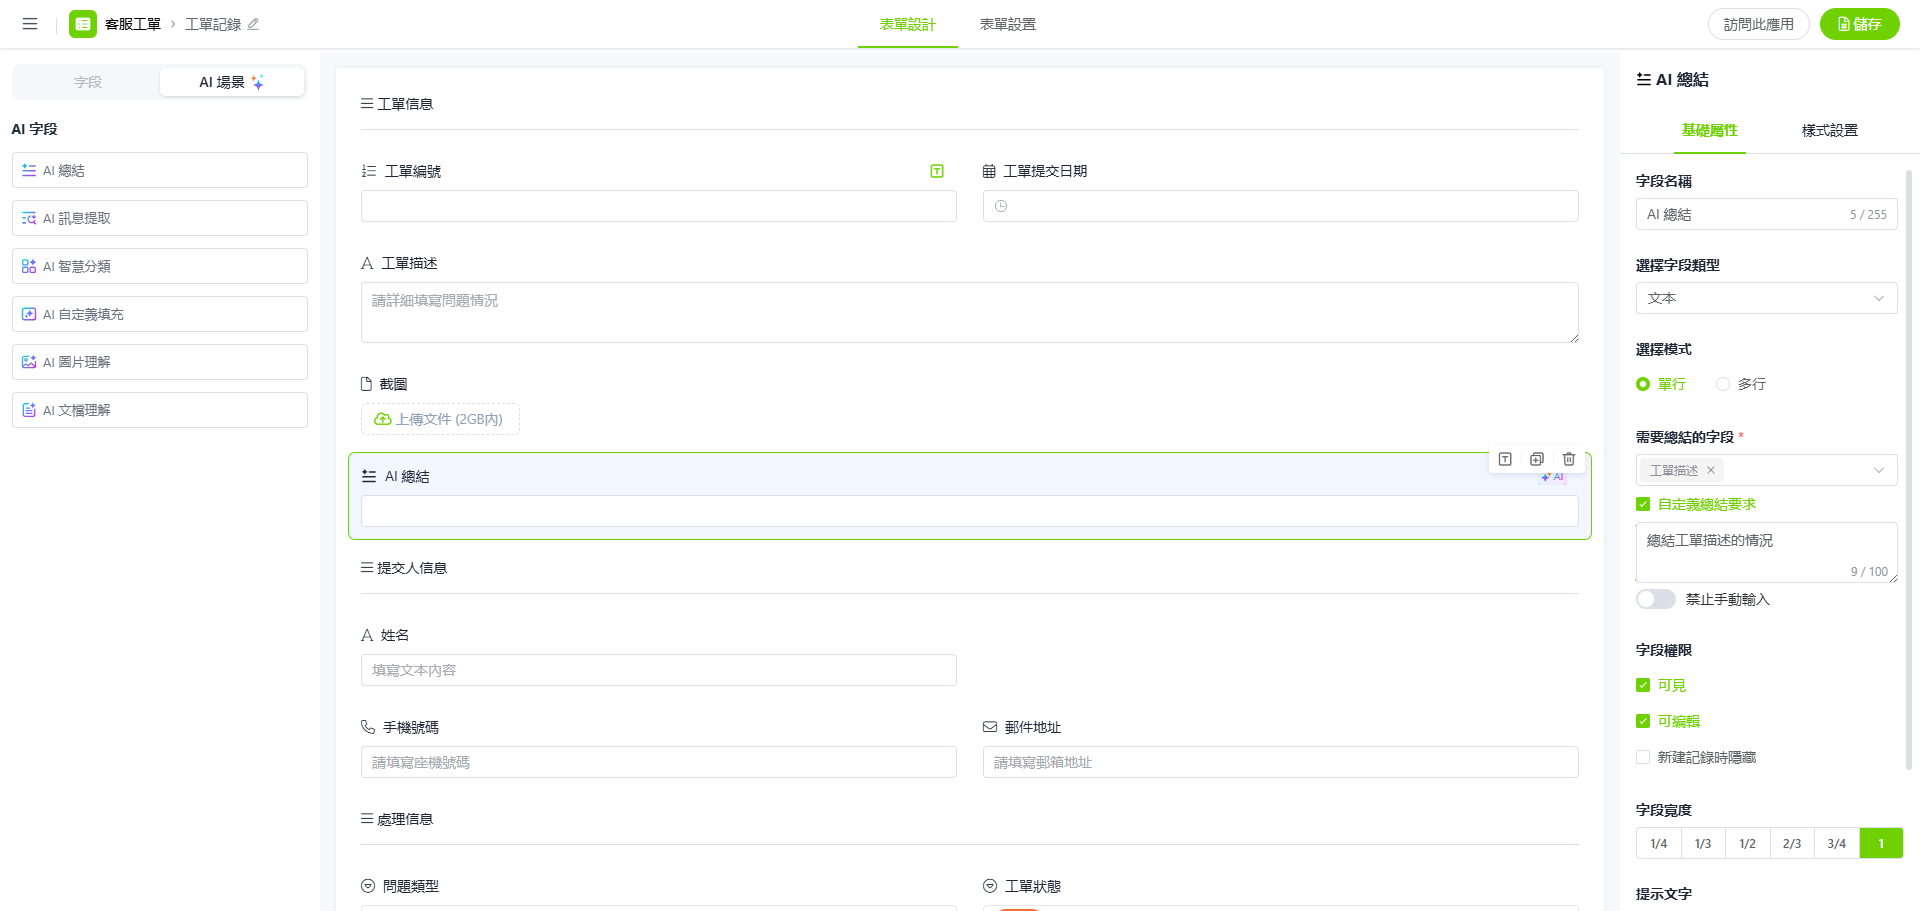Click the pencil edit icon beside 工單記錄
Viewport: 1920px width, 911px height.
[253, 24]
